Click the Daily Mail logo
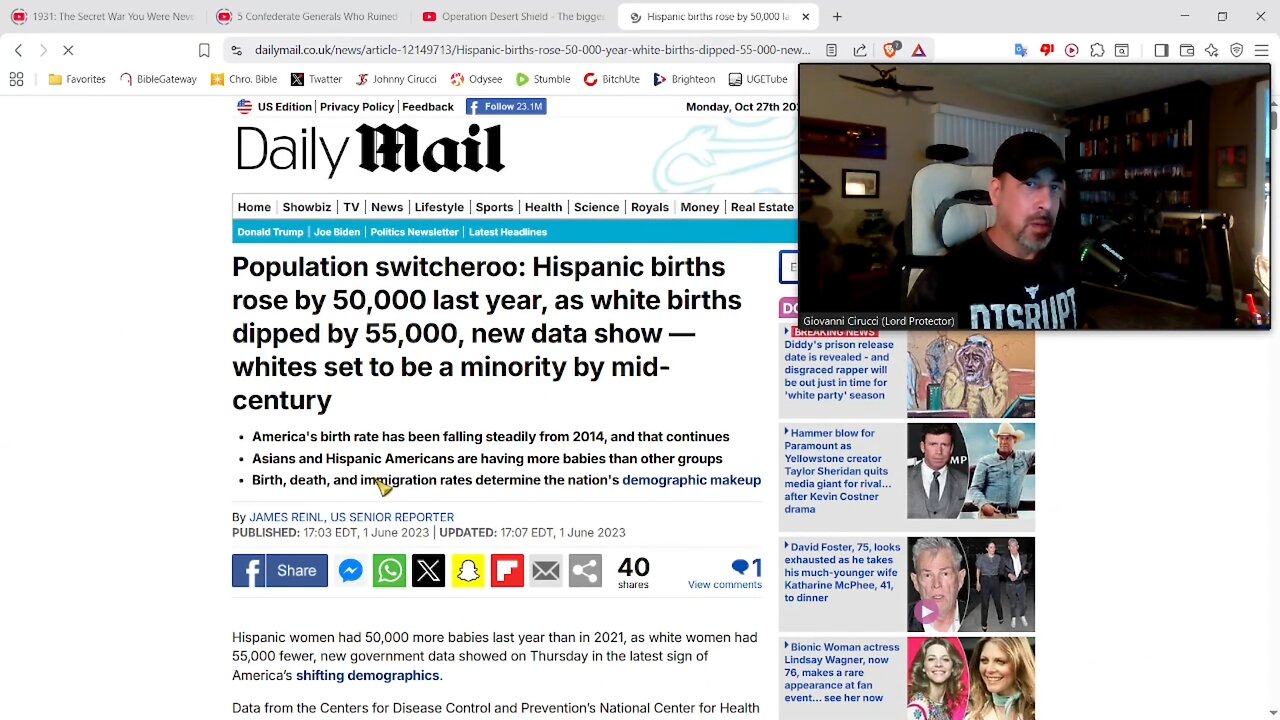The image size is (1280, 720). [x=370, y=150]
